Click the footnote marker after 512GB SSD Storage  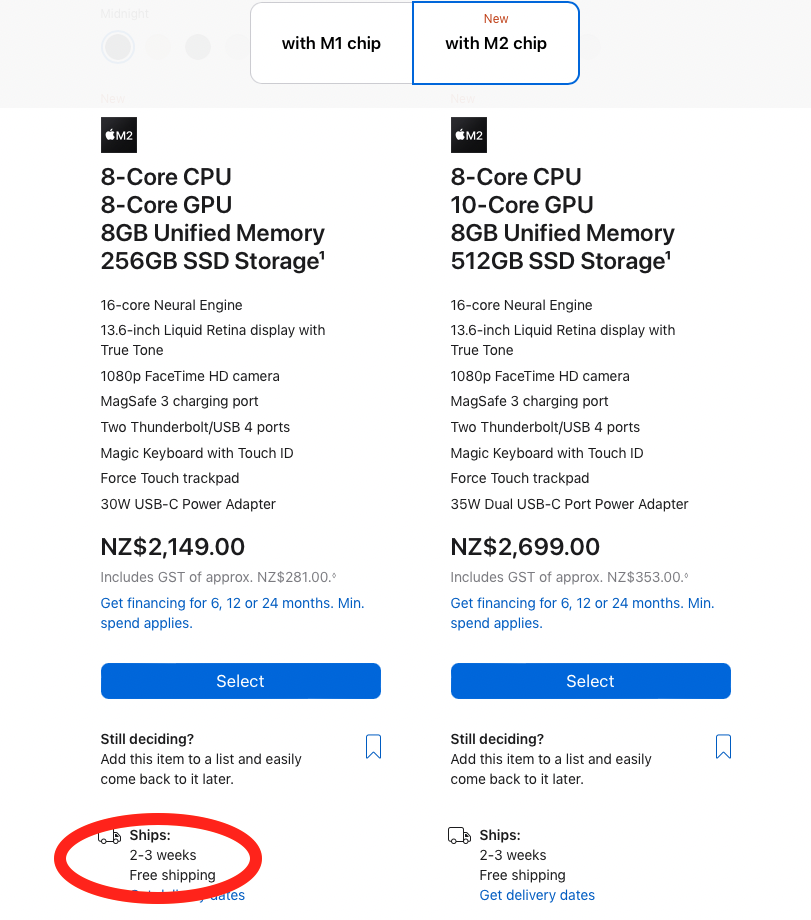(668, 254)
